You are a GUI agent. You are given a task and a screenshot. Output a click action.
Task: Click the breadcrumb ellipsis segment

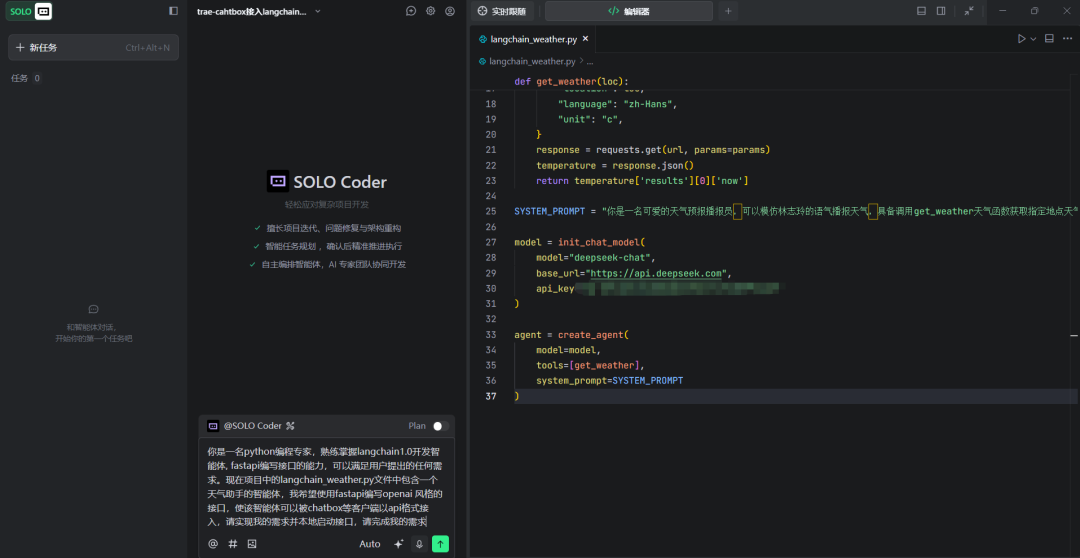(x=590, y=61)
